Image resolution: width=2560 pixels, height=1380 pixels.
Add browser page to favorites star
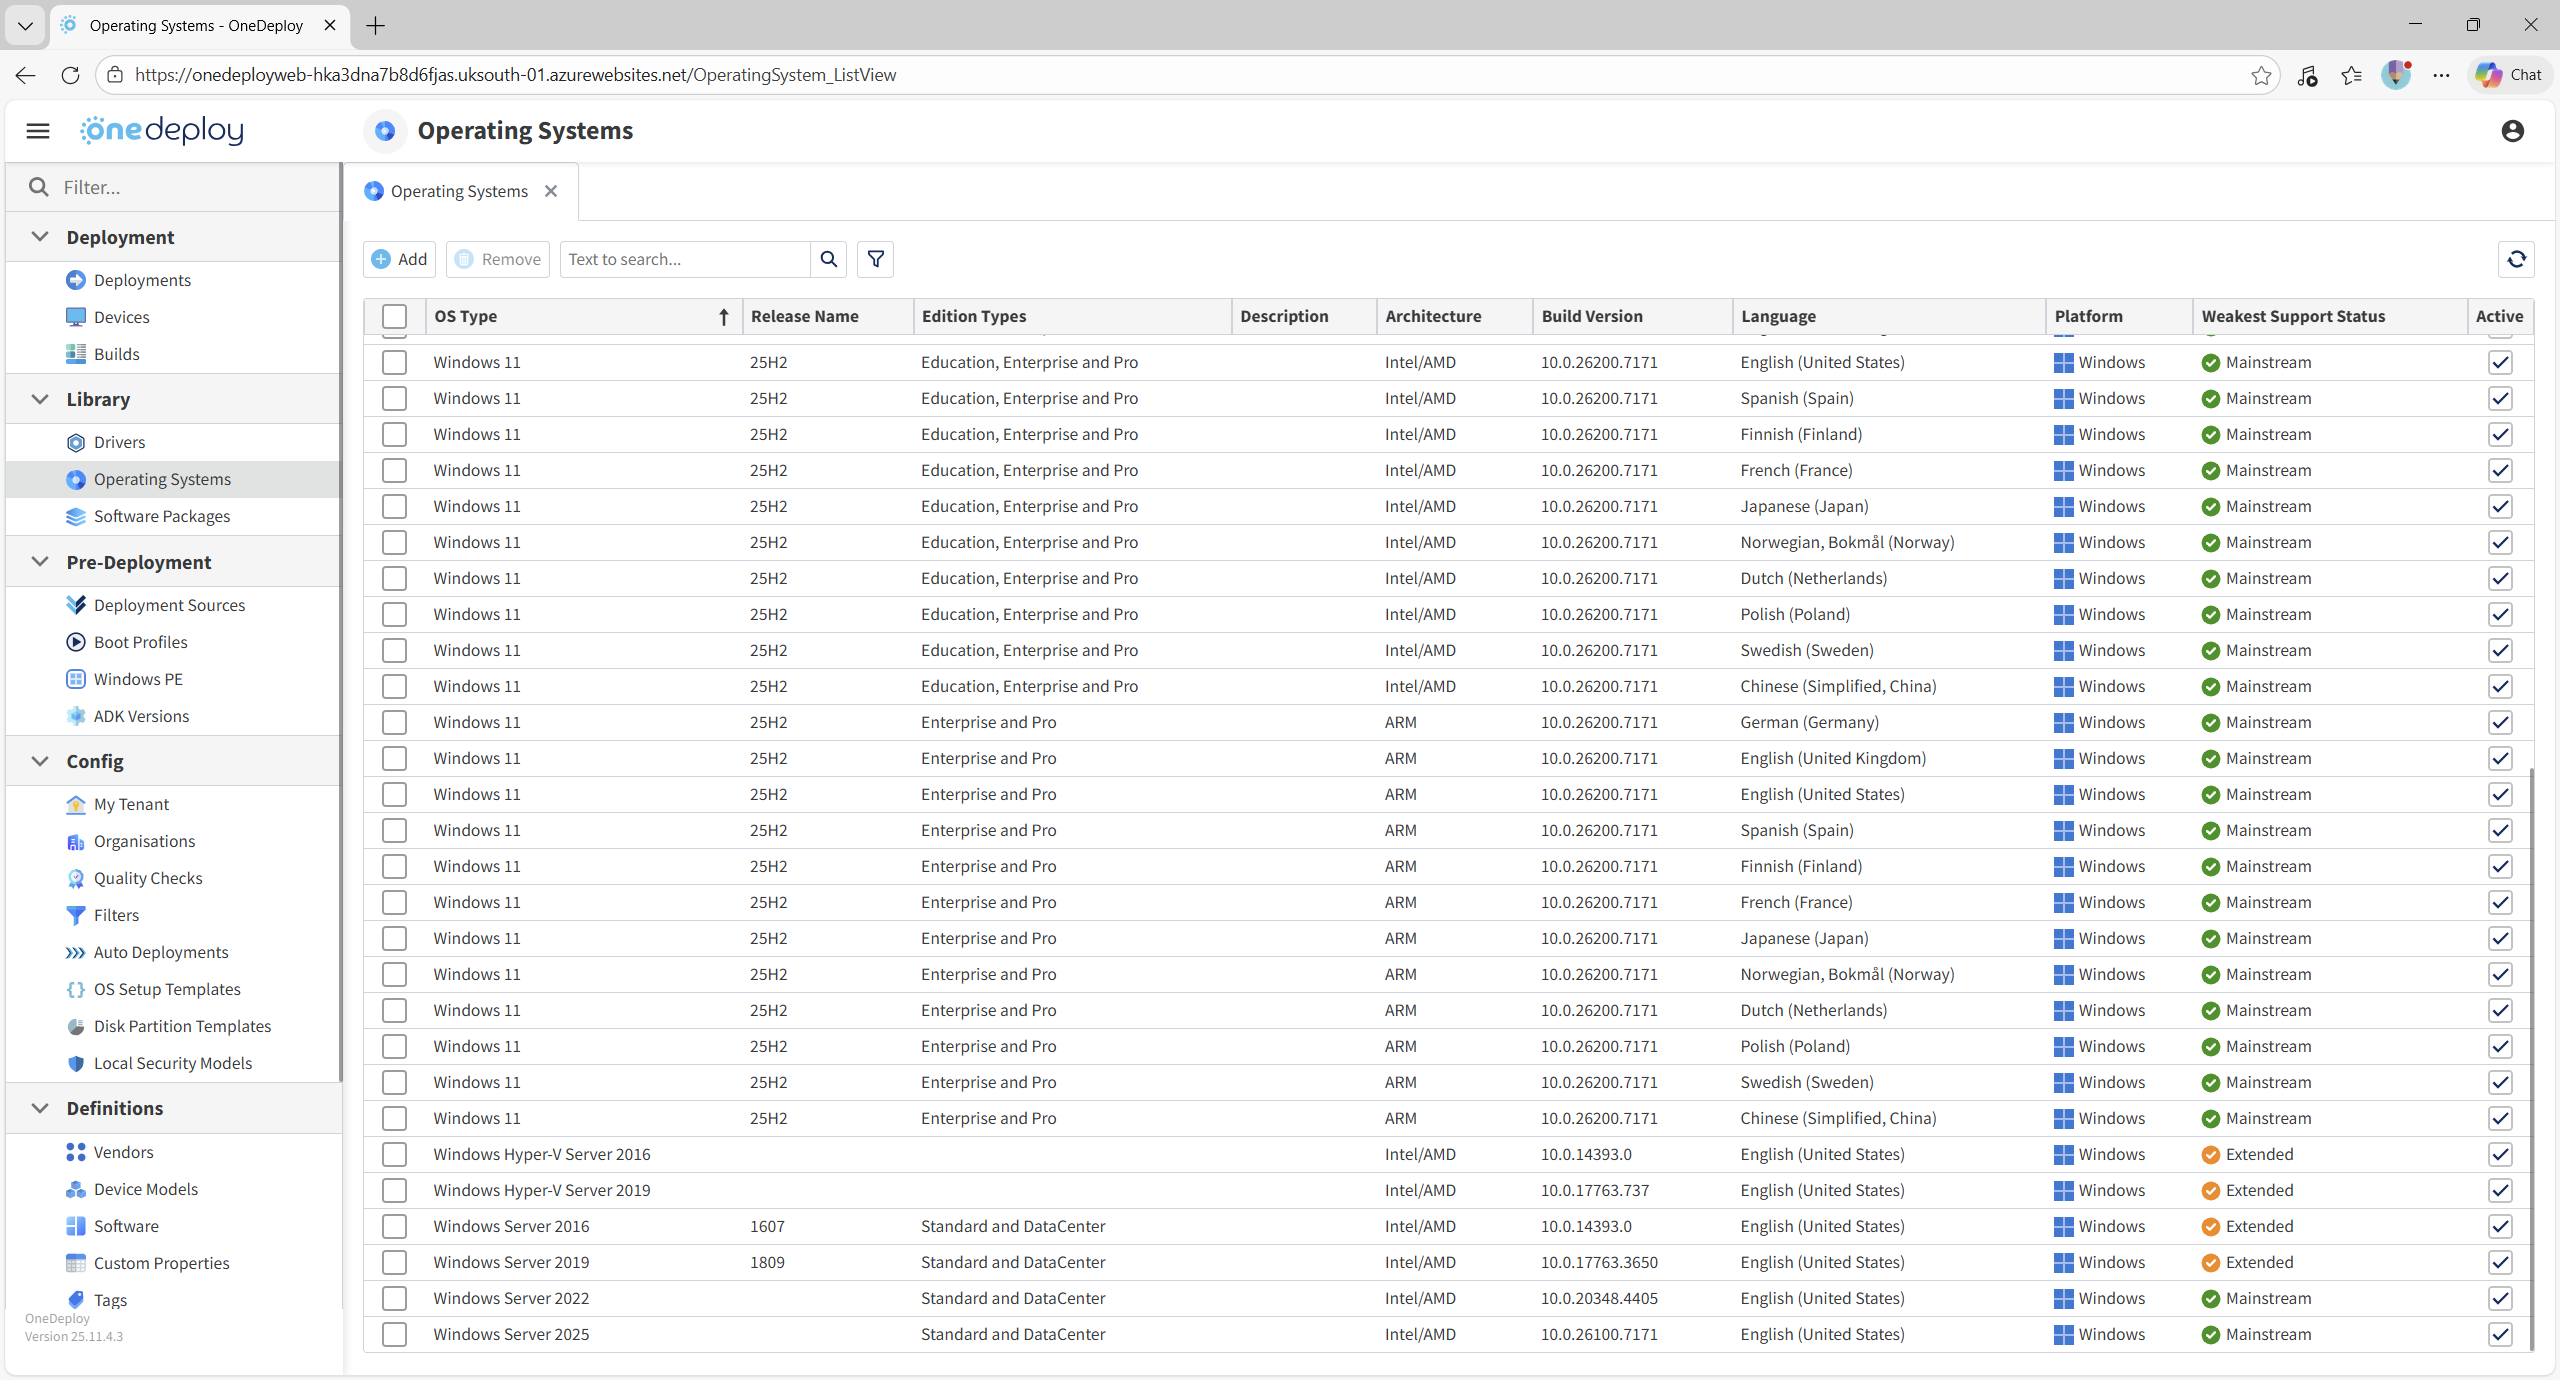[2261, 75]
